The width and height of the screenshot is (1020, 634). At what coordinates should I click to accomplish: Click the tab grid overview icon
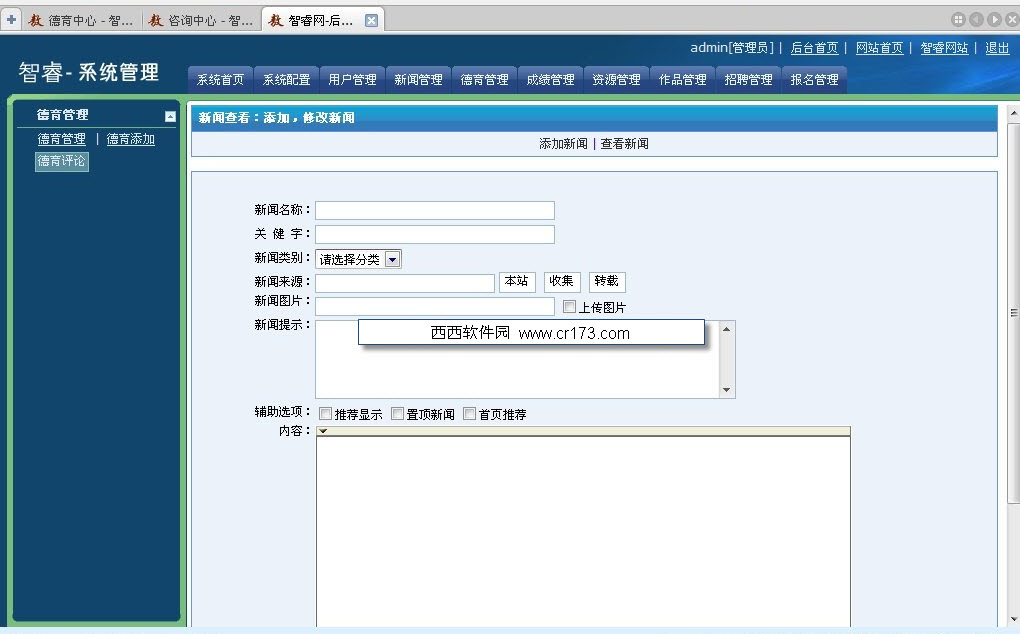coord(958,20)
